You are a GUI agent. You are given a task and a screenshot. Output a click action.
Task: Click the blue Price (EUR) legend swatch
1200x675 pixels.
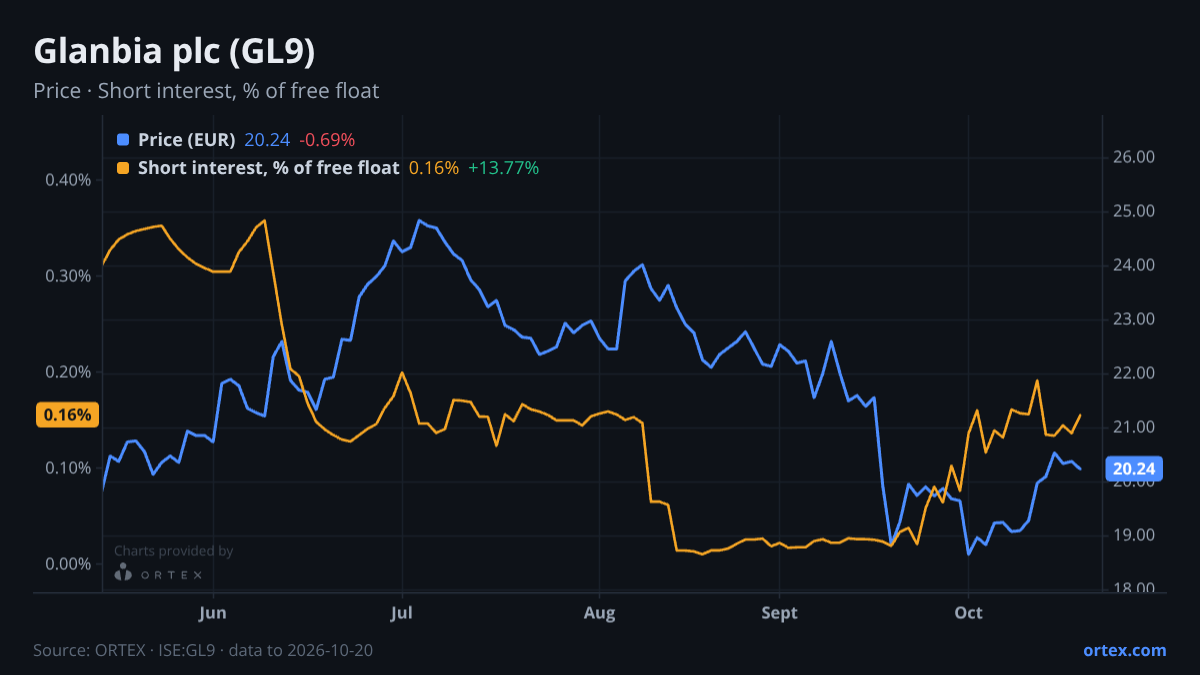click(x=123, y=140)
